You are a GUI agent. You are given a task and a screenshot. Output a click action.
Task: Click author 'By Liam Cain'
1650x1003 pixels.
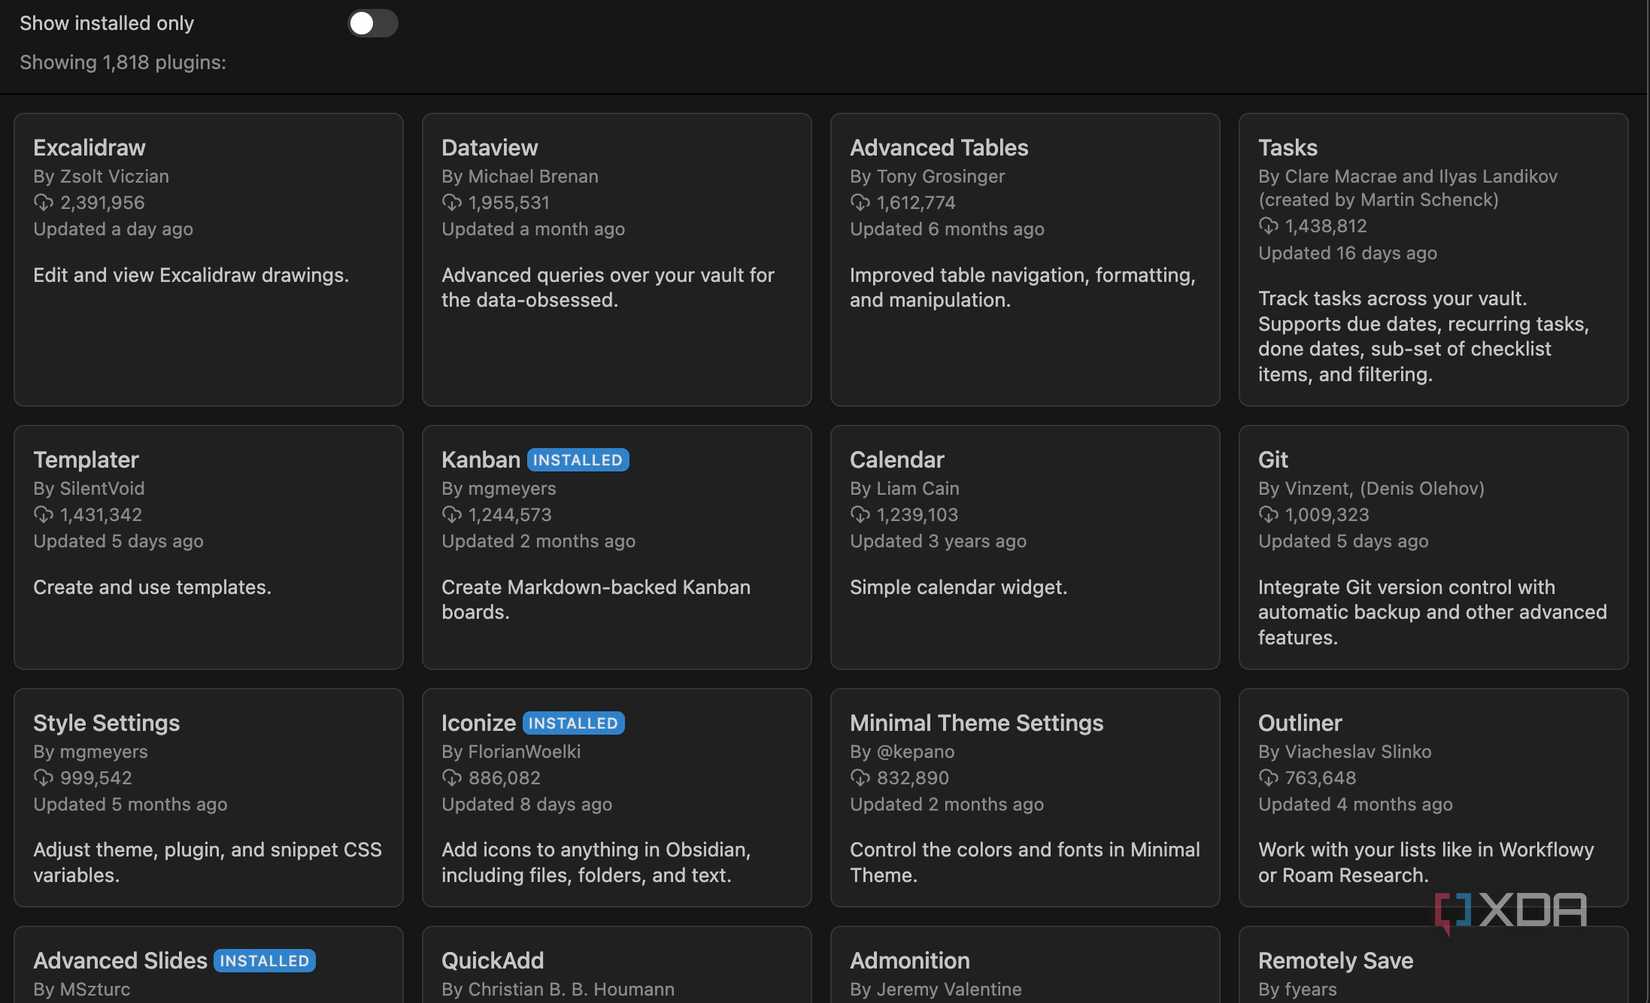(x=905, y=489)
